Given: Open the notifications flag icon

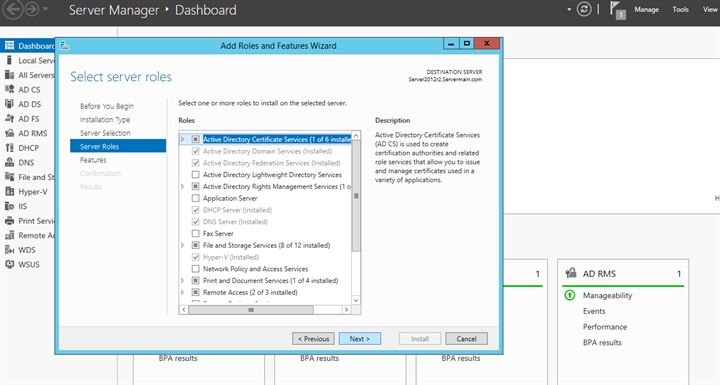Looking at the screenshot, I should [617, 10].
